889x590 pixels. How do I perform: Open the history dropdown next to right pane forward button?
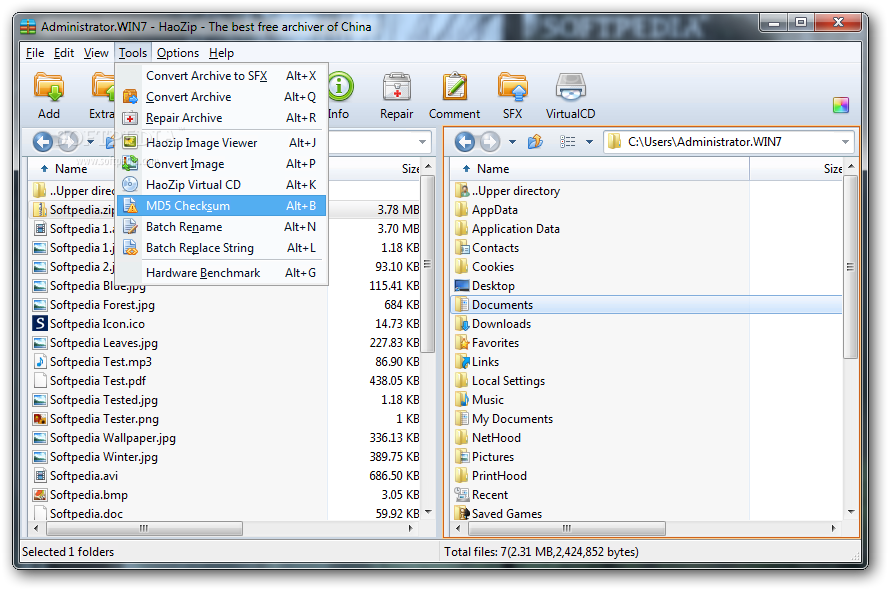click(x=512, y=142)
